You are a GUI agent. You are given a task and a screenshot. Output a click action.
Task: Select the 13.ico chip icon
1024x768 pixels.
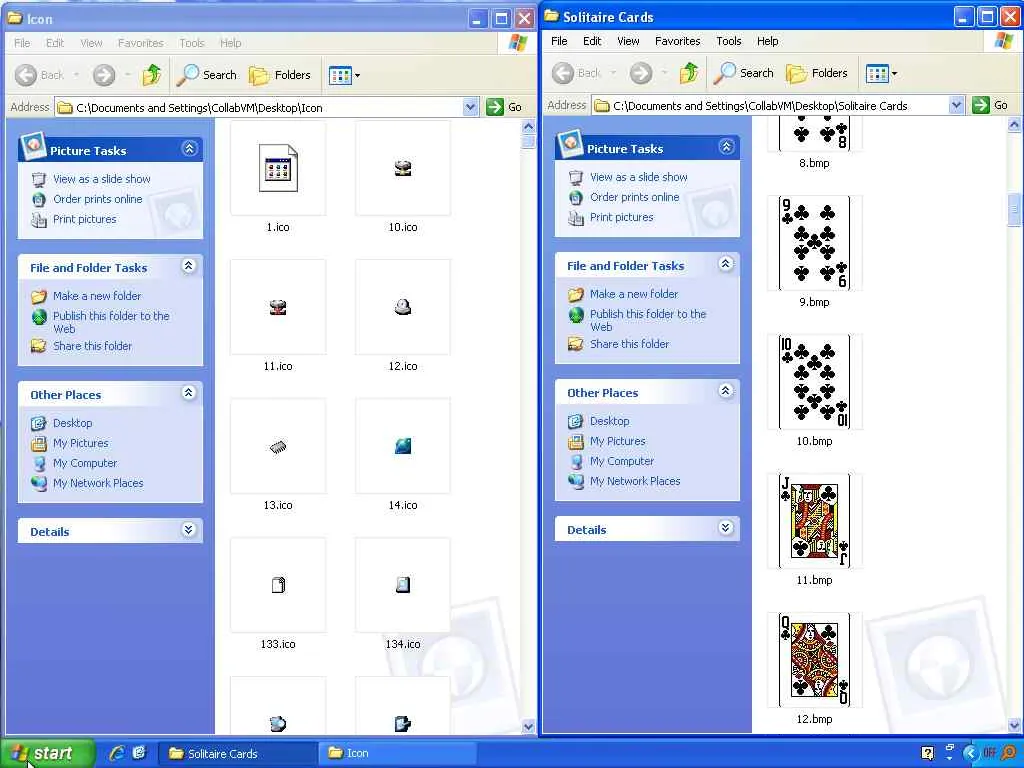pos(278,446)
